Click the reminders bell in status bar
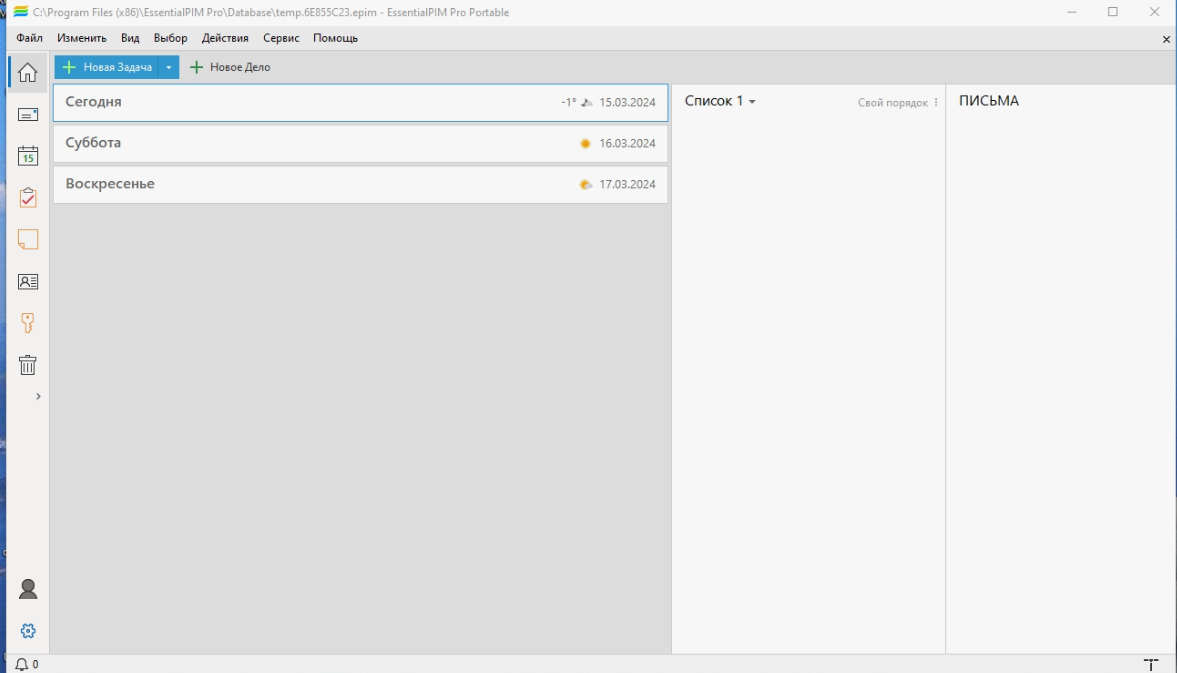This screenshot has width=1177, height=673. tap(23, 664)
